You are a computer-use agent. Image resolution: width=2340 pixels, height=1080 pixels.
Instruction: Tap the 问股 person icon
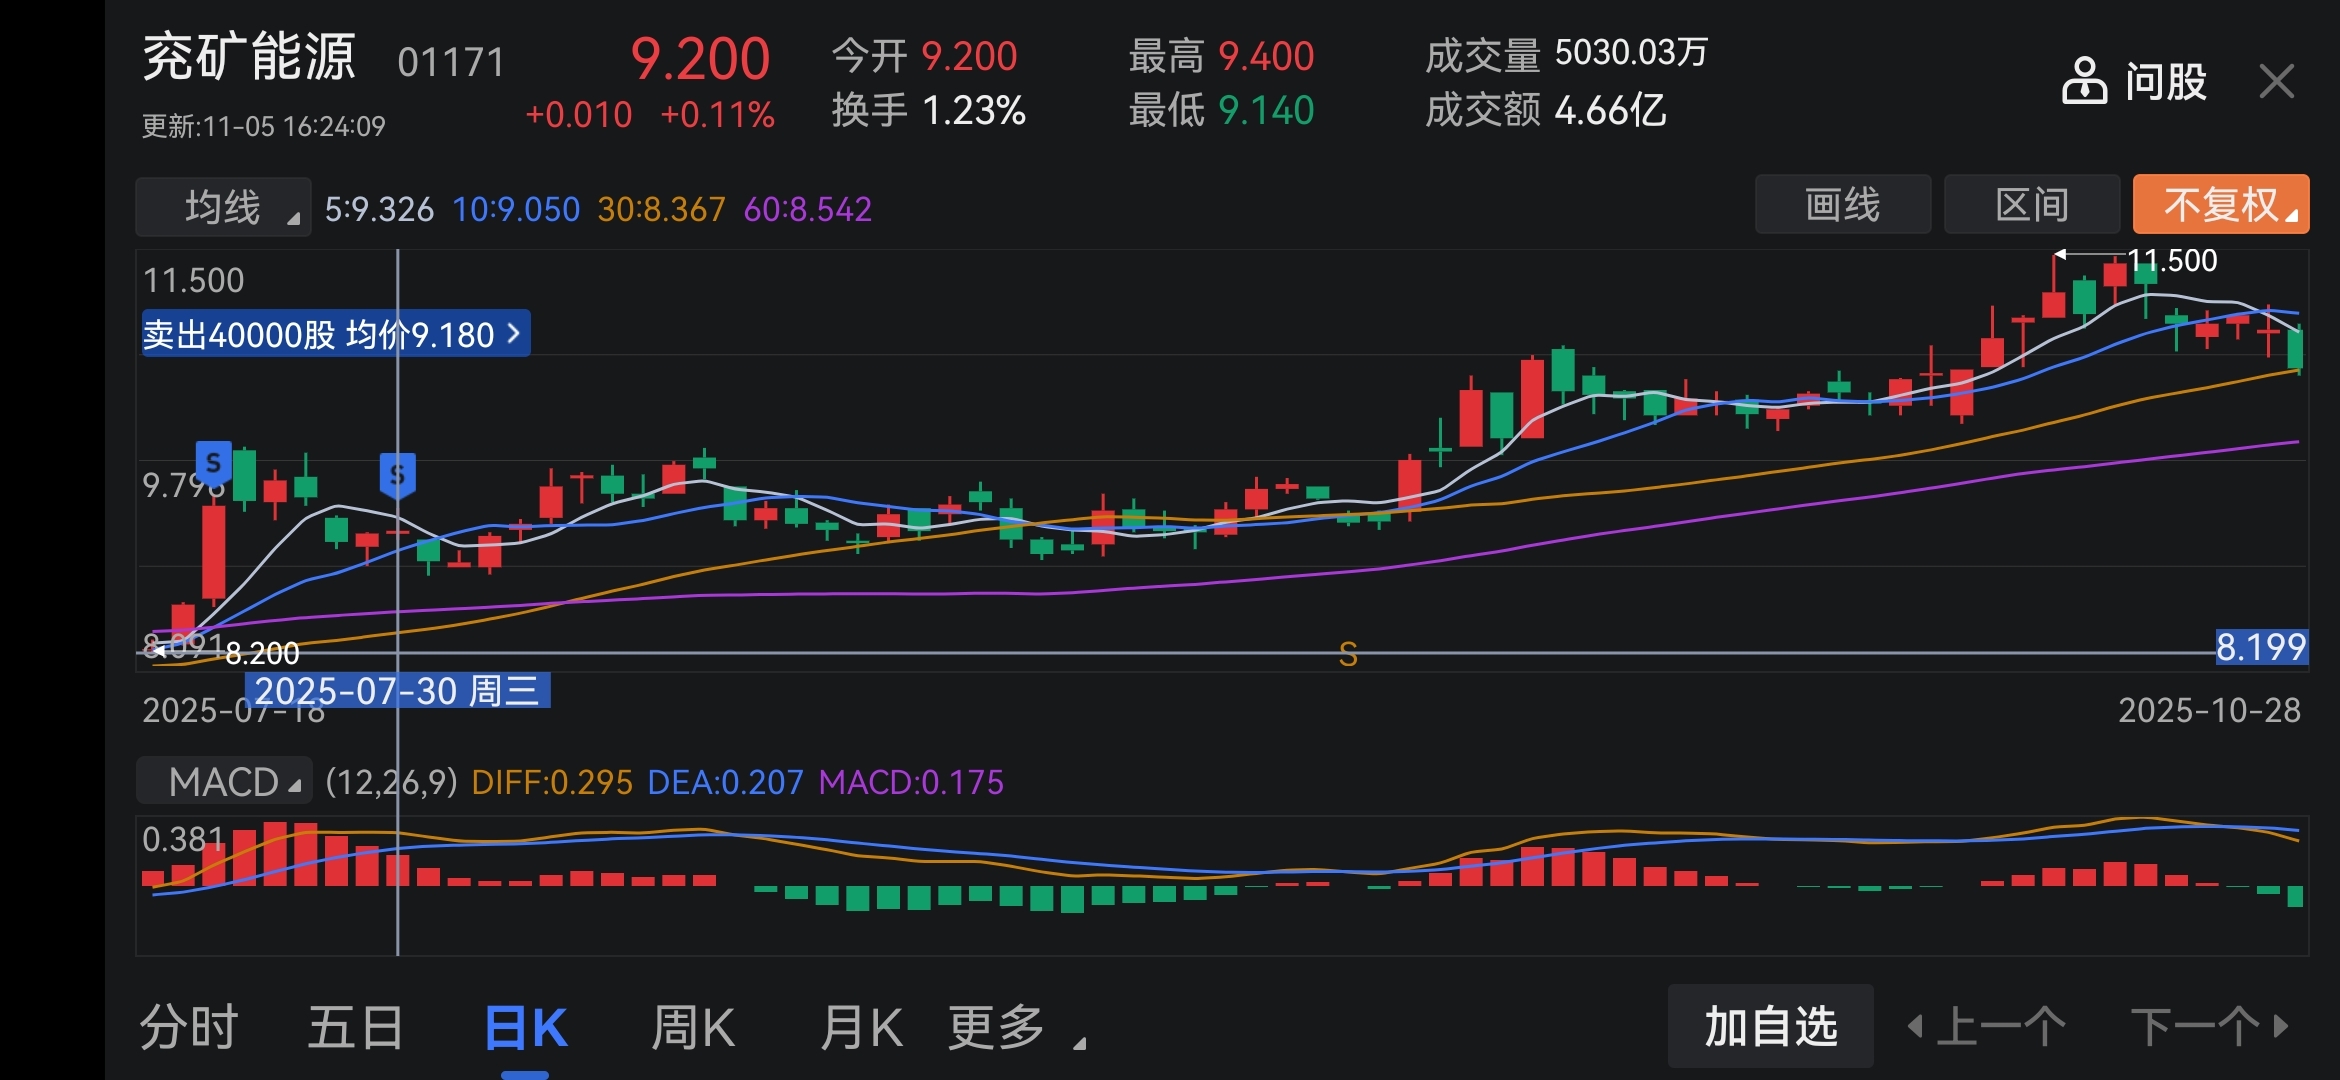2084,82
